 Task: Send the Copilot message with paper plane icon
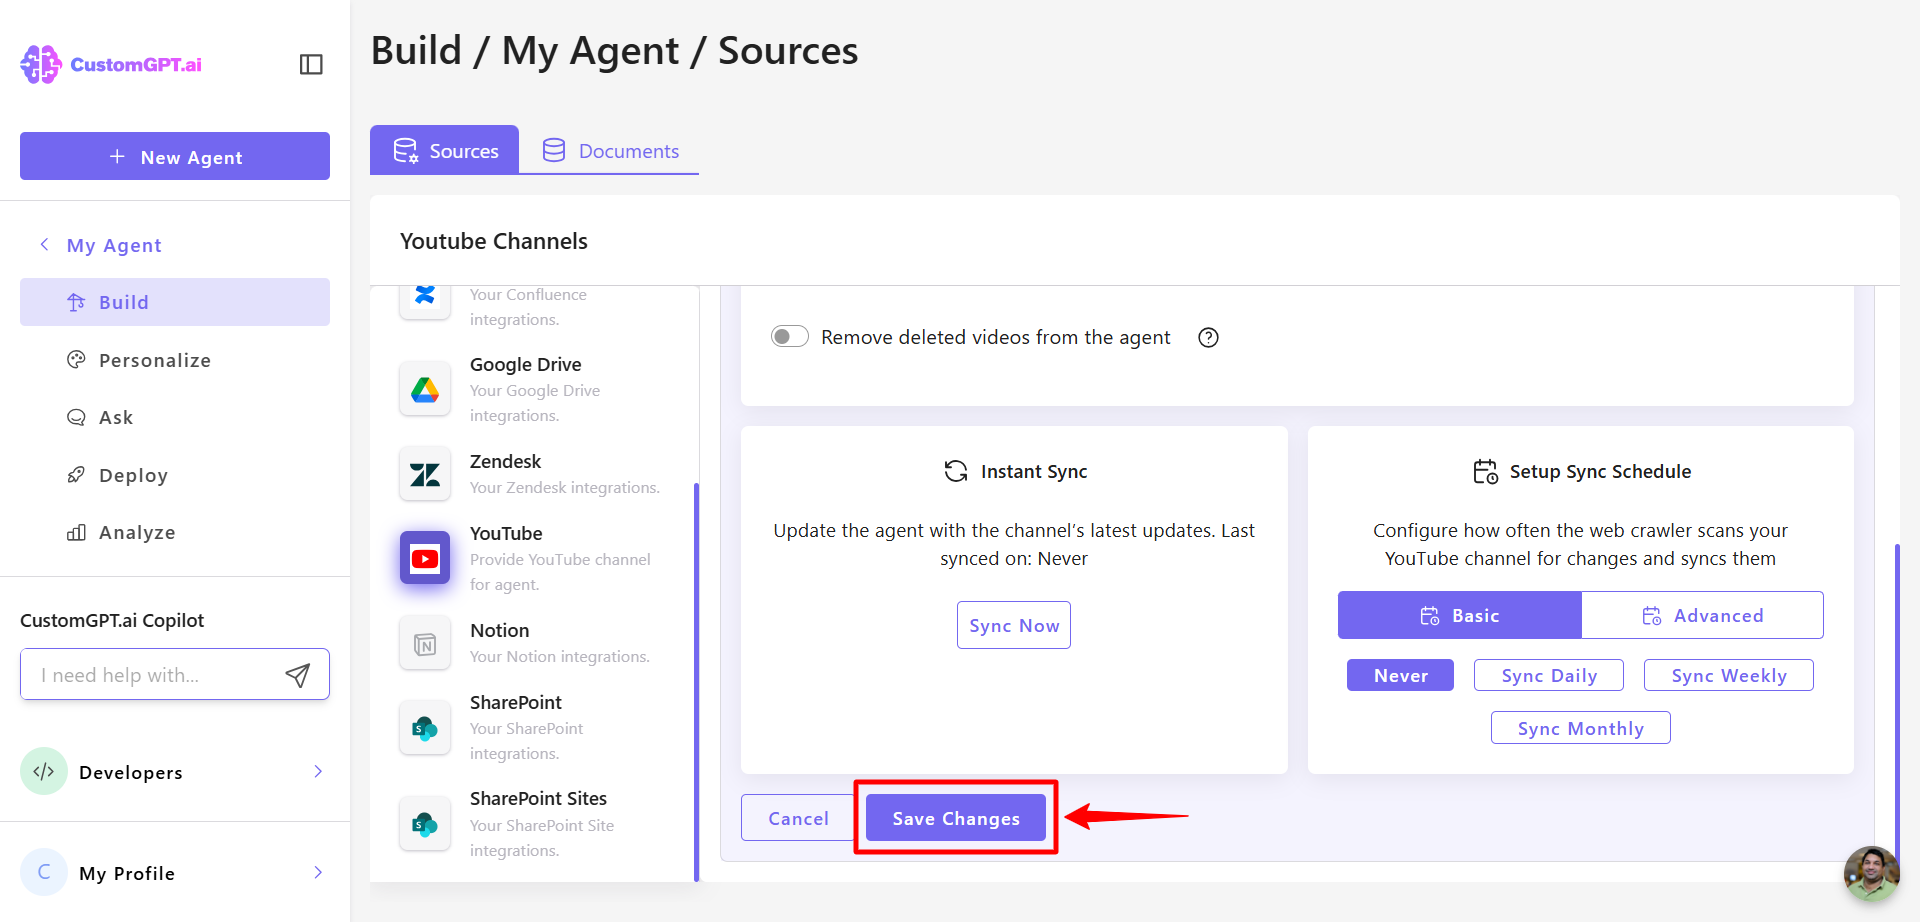point(298,675)
